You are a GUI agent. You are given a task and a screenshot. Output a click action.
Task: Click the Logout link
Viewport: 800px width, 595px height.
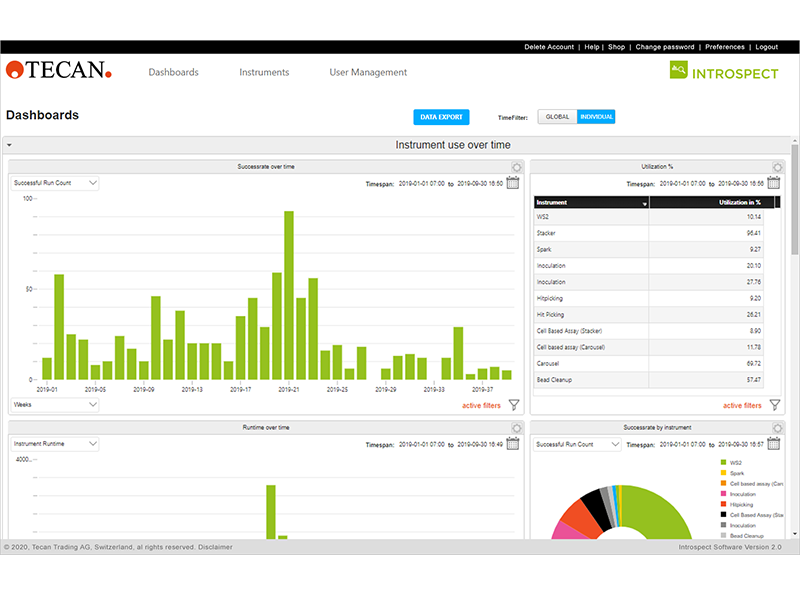point(766,47)
